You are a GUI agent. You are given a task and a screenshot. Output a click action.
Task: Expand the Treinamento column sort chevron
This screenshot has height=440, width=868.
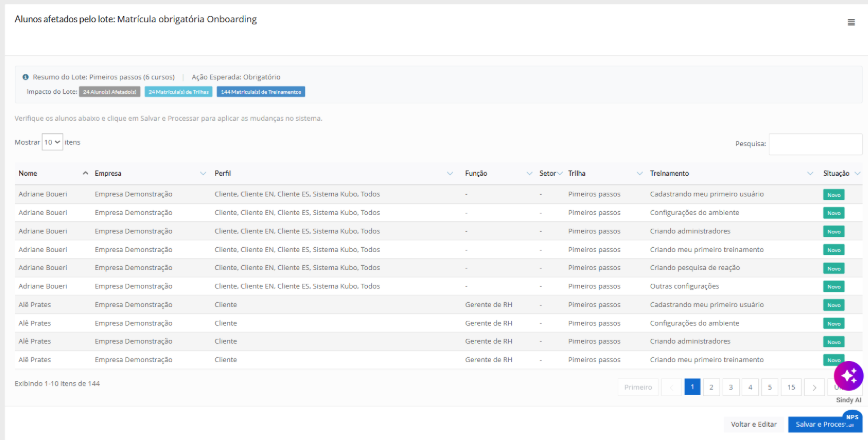pyautogui.click(x=810, y=173)
